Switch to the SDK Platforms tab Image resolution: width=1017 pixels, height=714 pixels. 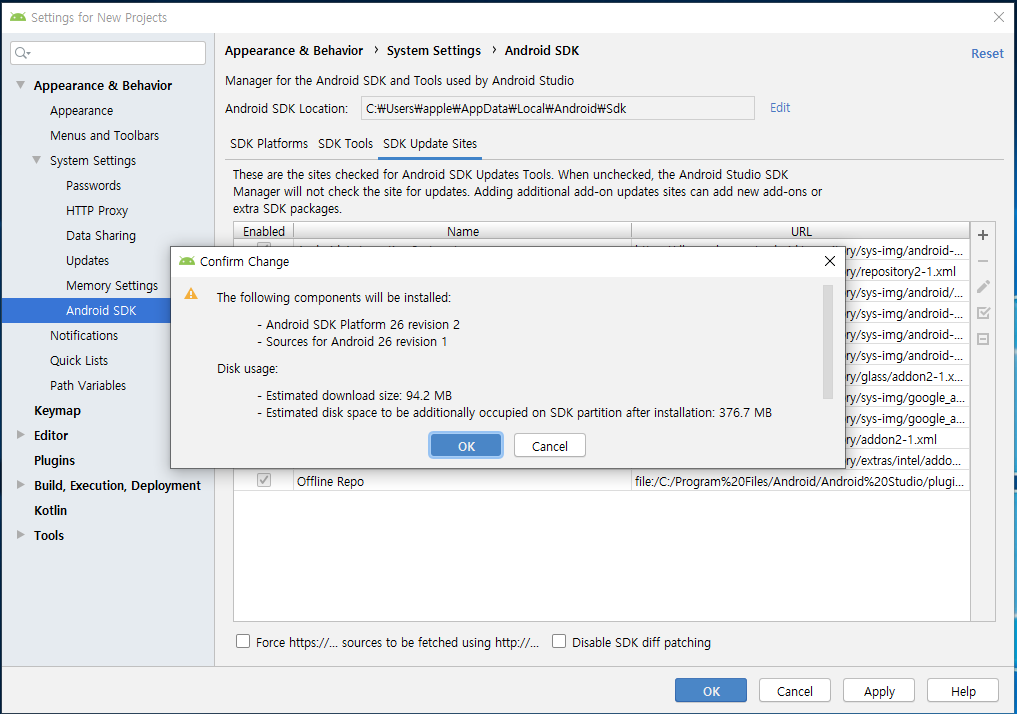coord(269,143)
